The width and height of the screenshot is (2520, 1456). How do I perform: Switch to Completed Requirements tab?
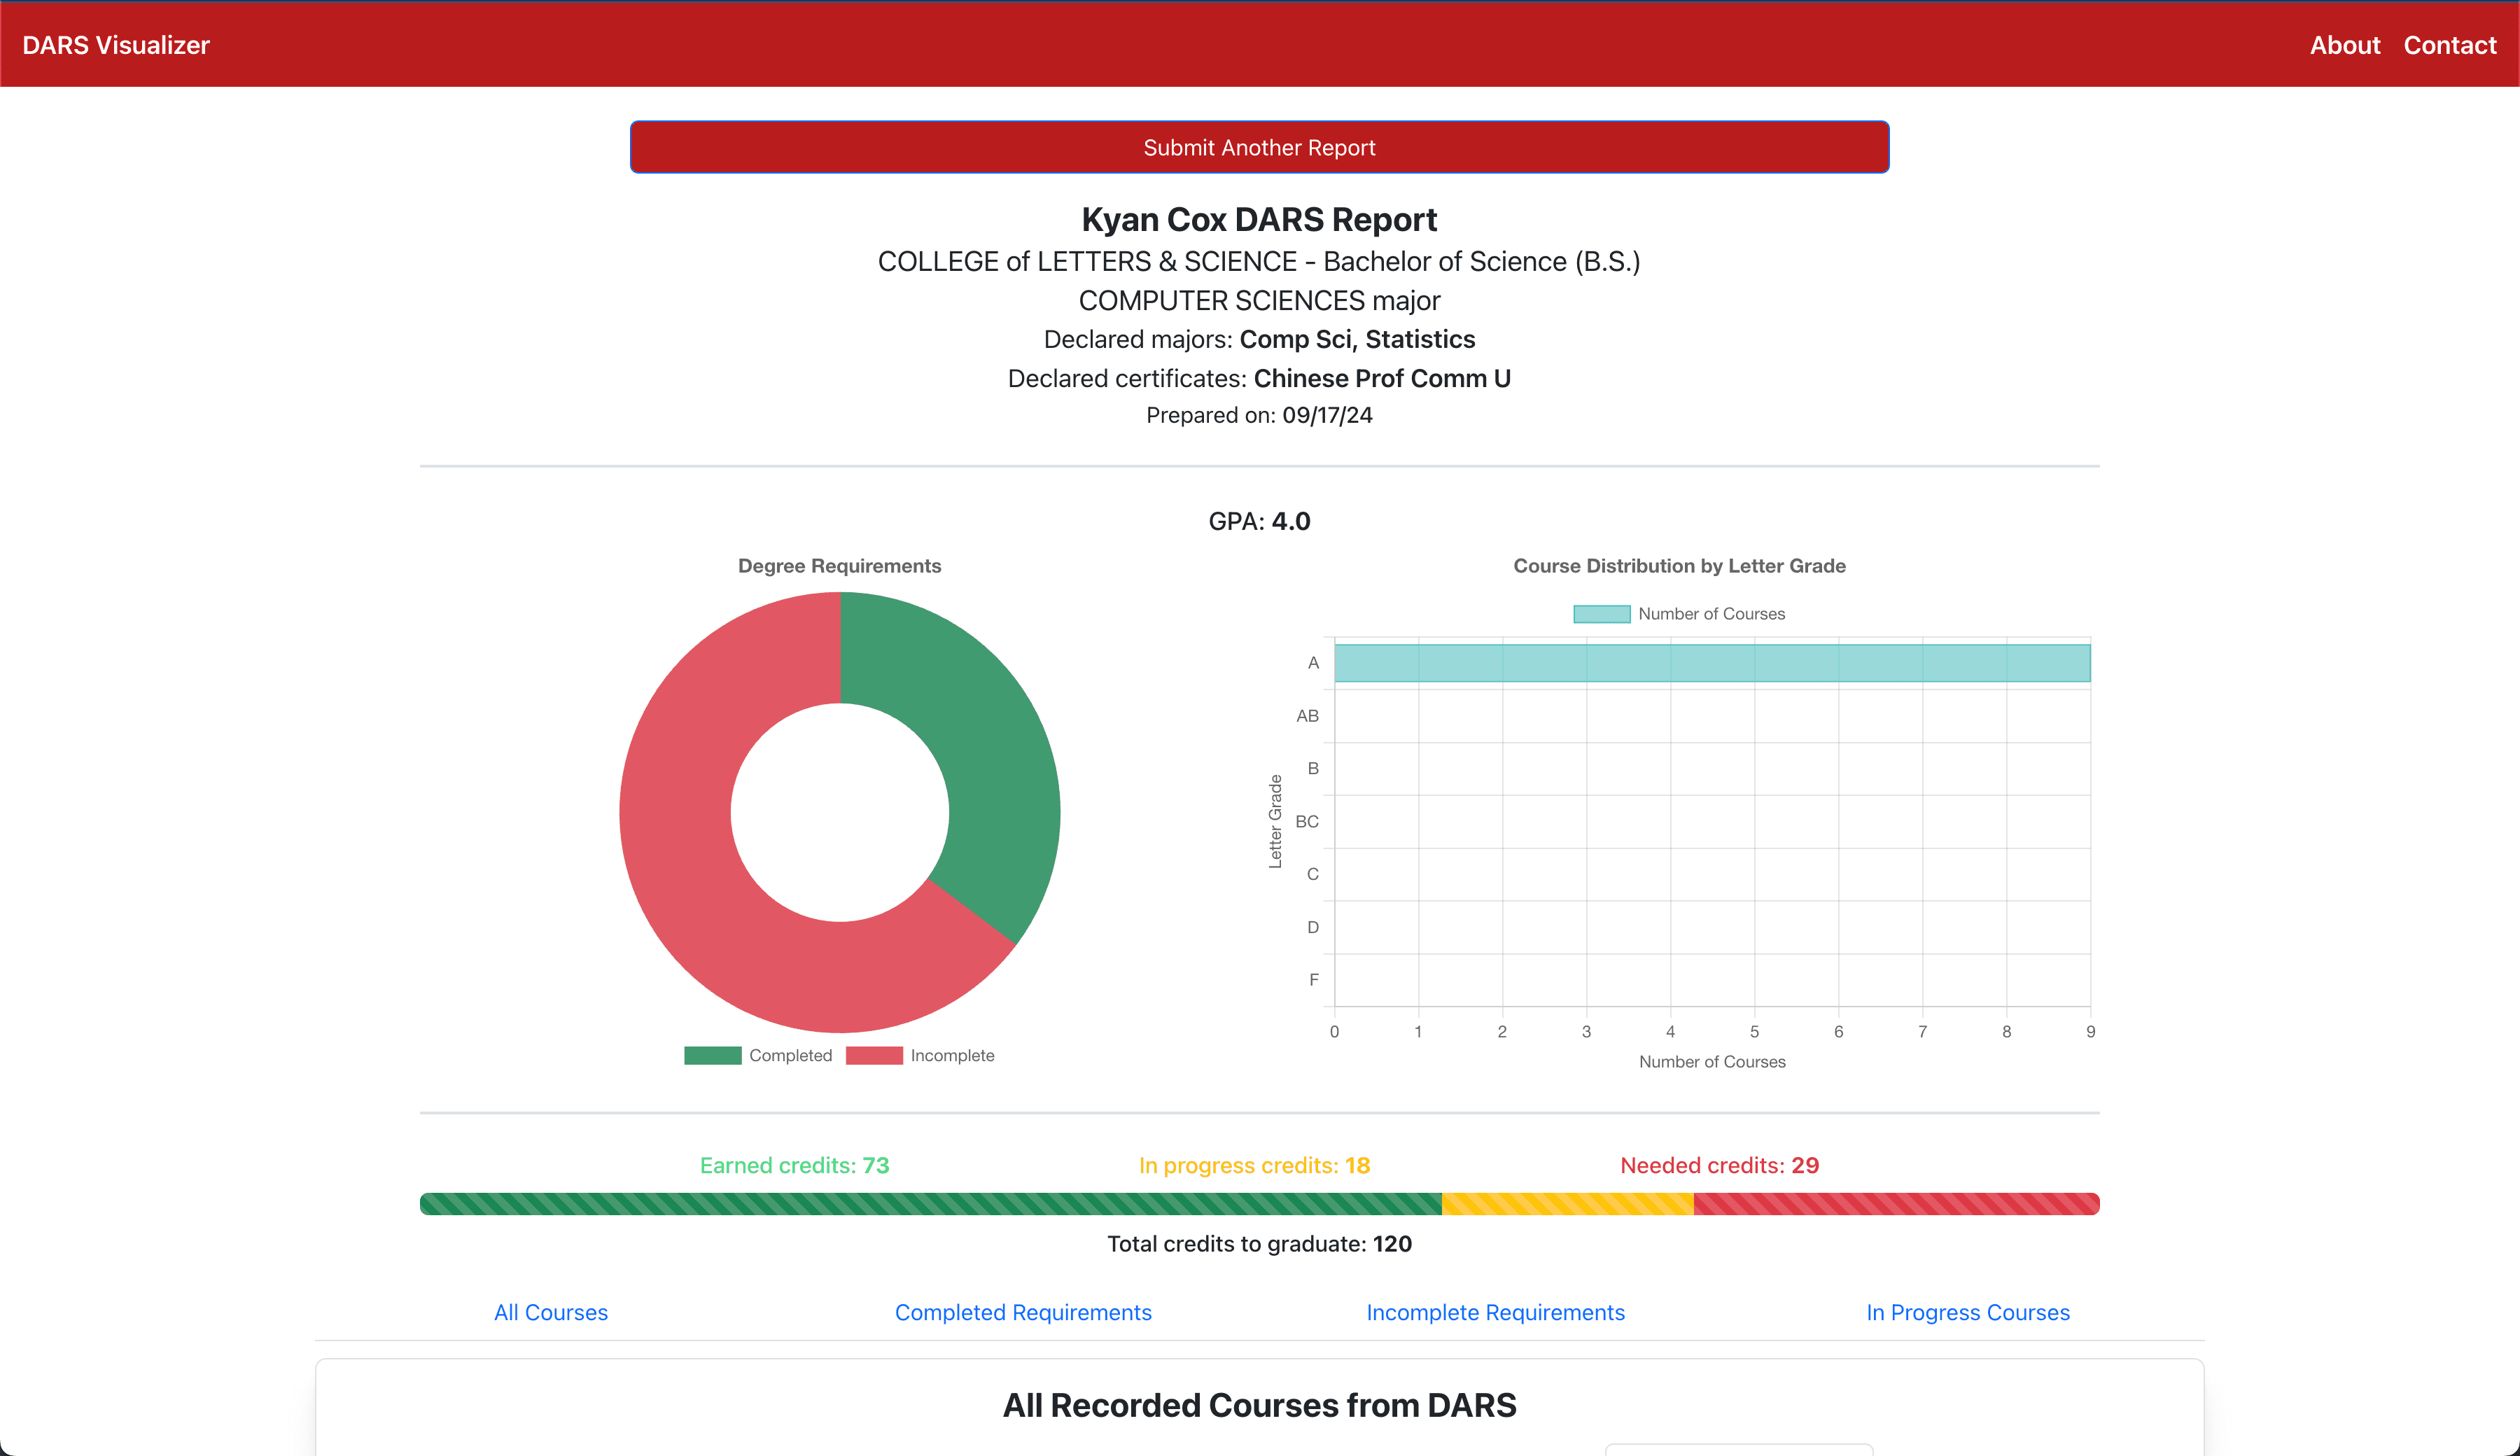click(1023, 1312)
